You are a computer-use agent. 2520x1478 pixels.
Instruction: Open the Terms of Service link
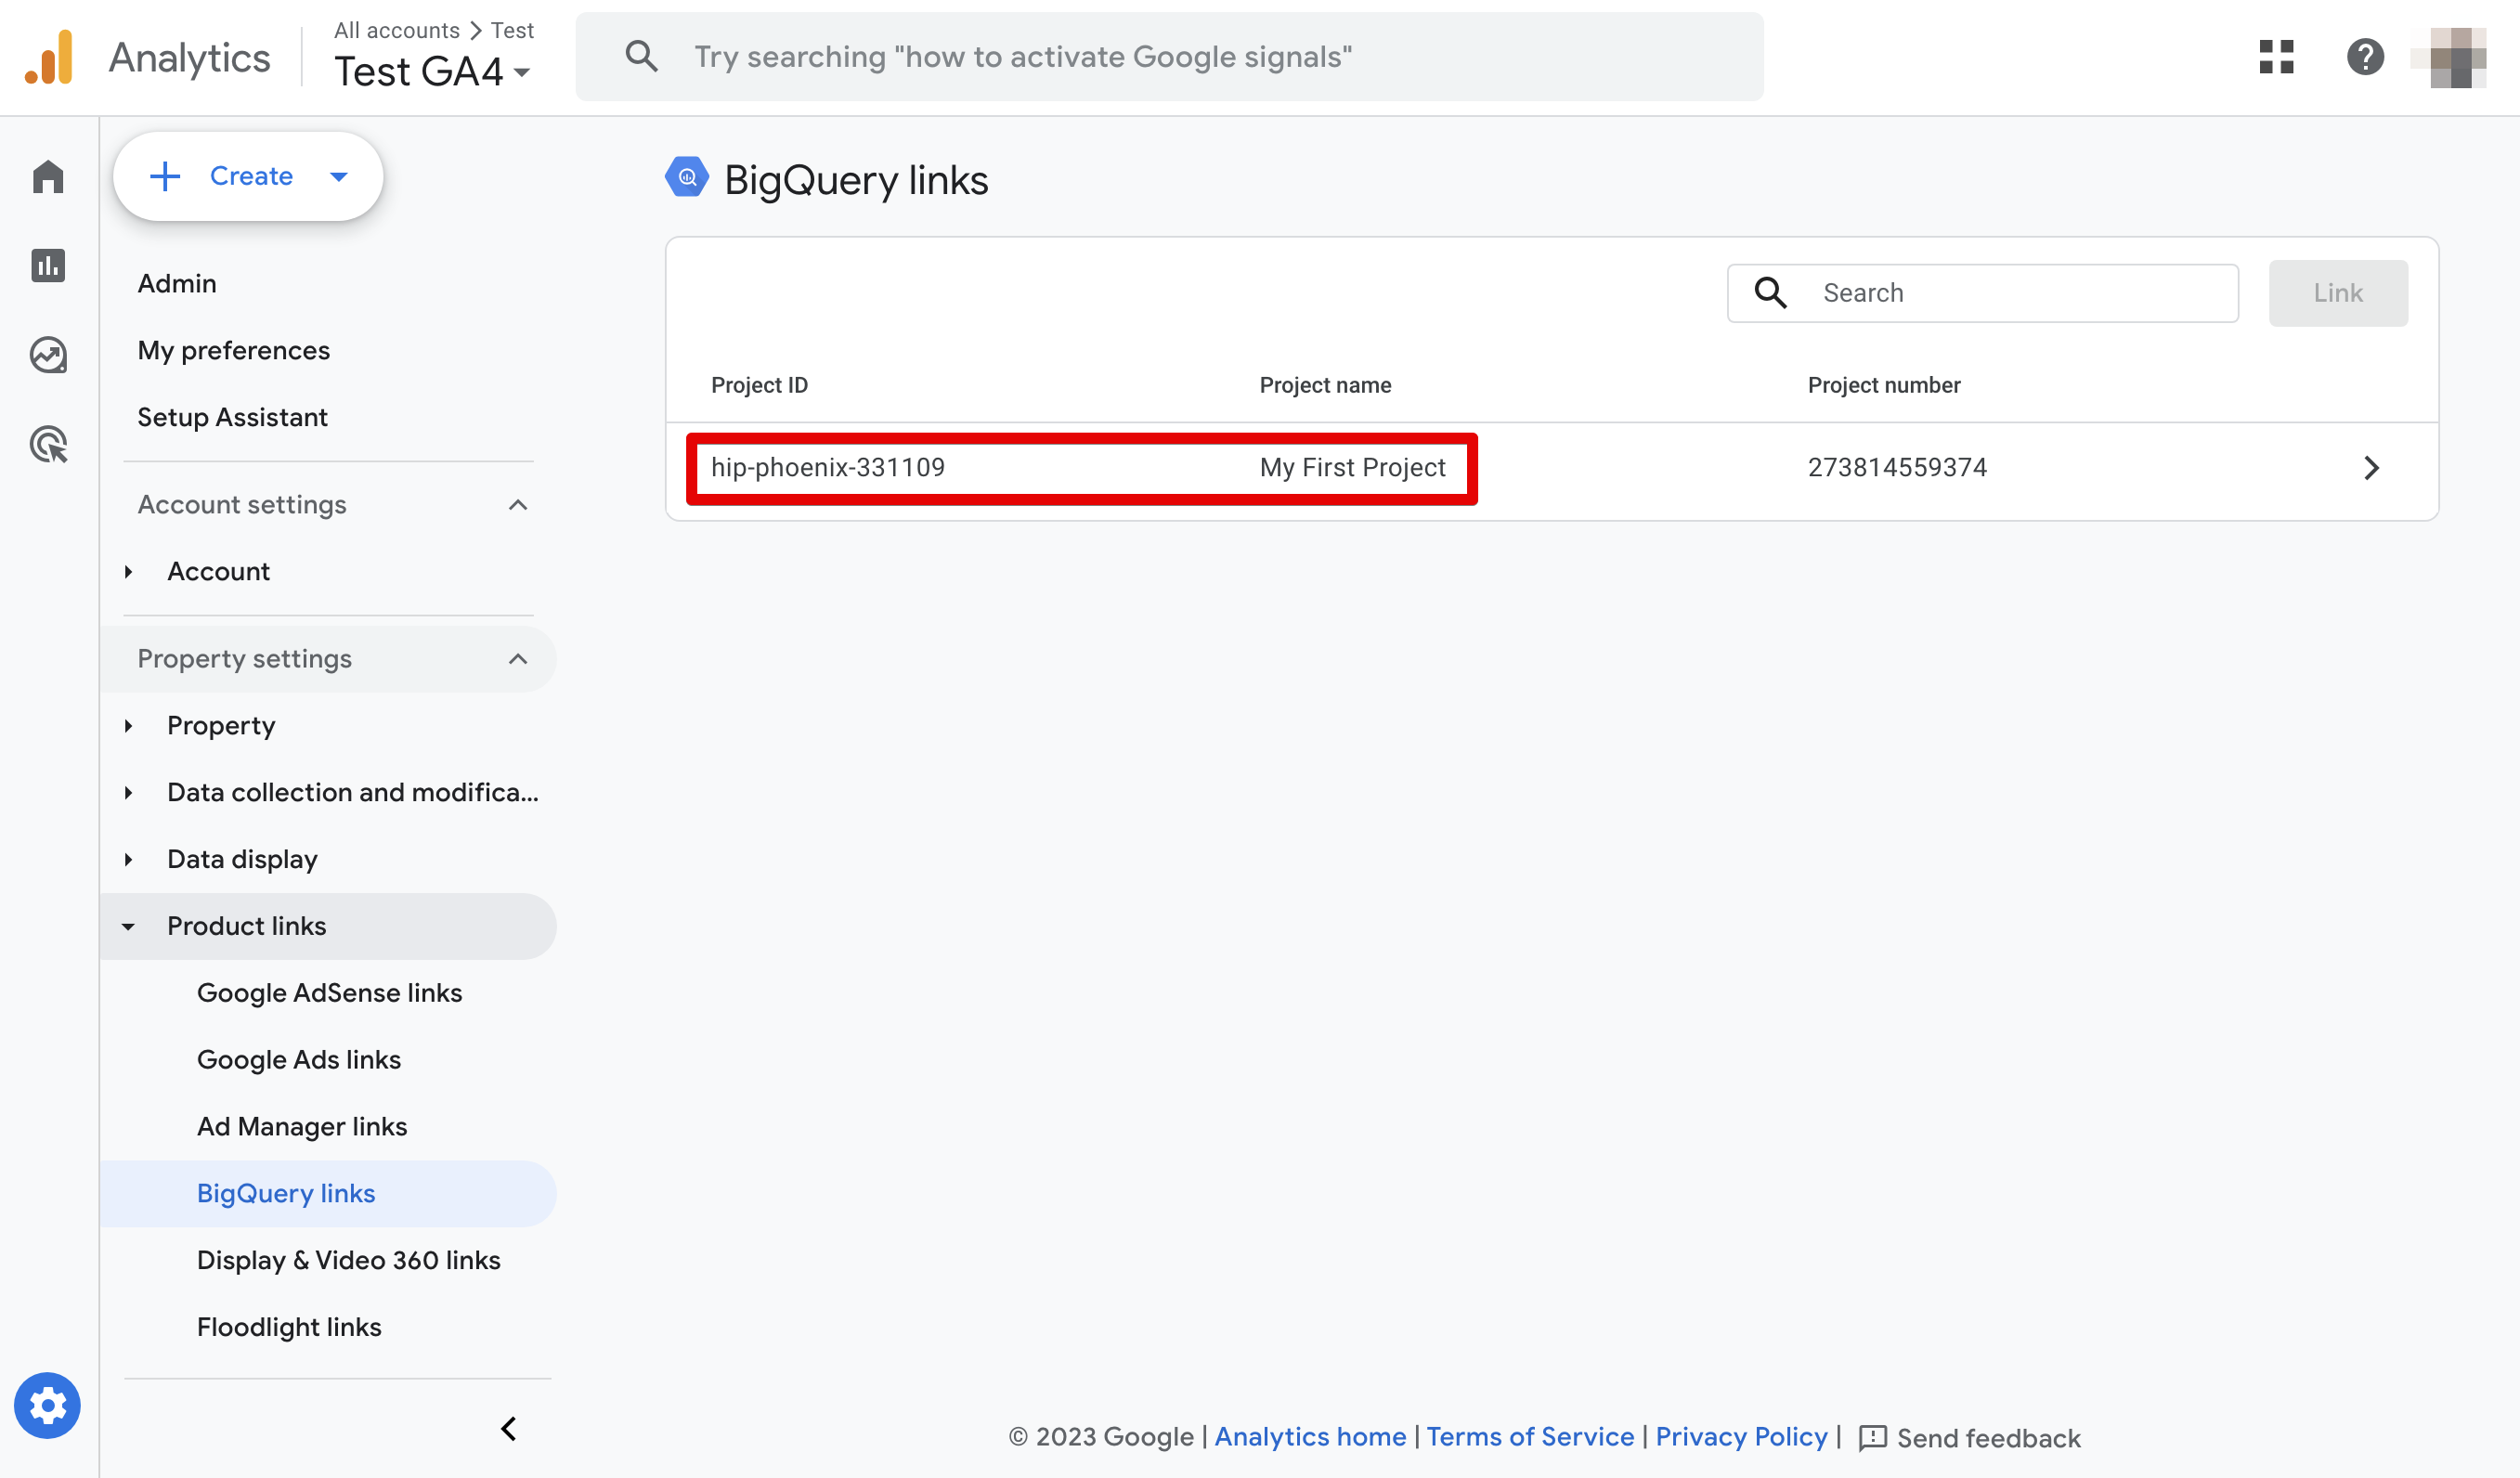tap(1530, 1436)
